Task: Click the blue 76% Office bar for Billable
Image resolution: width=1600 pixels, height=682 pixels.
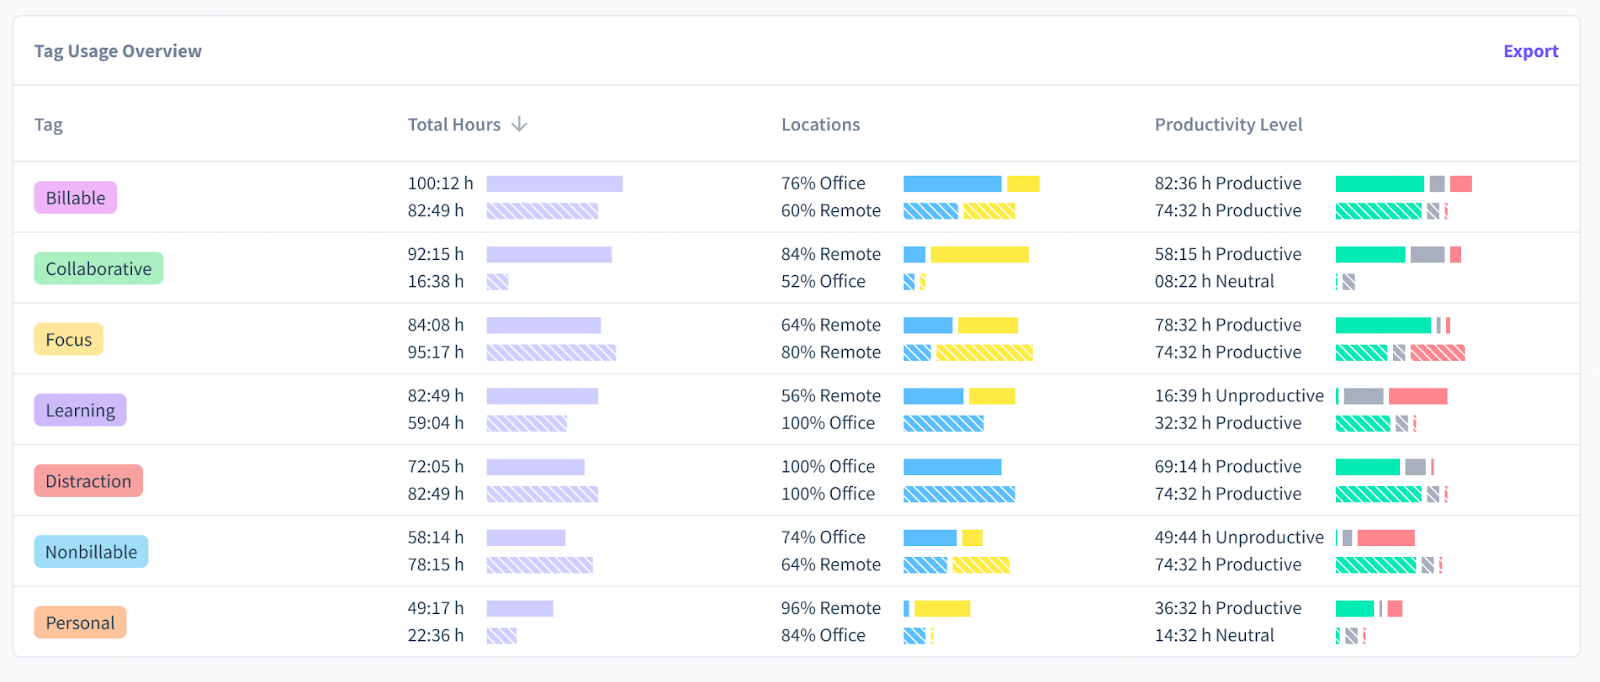Action: coord(952,184)
